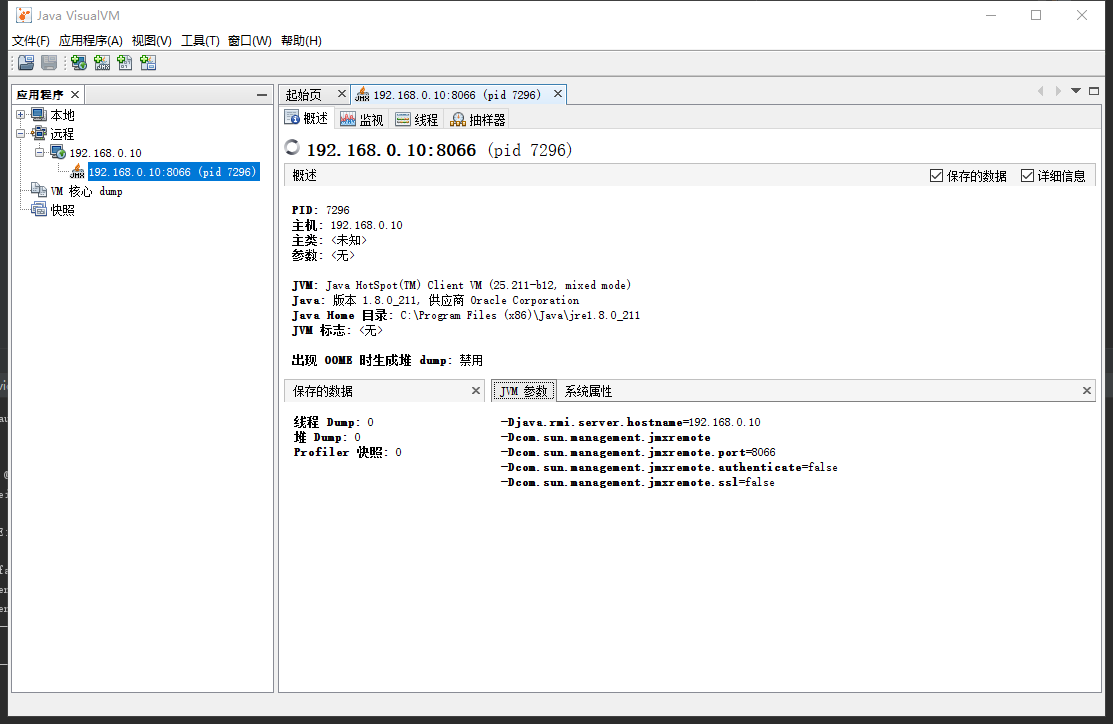Select the 快照 tree item
Screen dimensions: 1113x724
(x=62, y=210)
